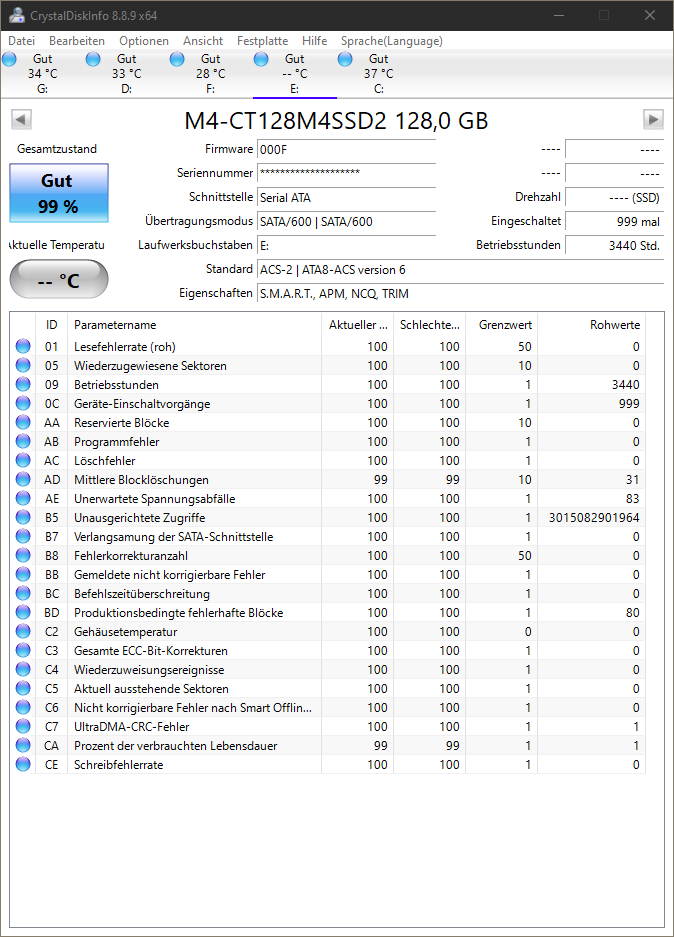
Task: Select the Wiederzuweisungsereignisse row
Action: (328, 669)
